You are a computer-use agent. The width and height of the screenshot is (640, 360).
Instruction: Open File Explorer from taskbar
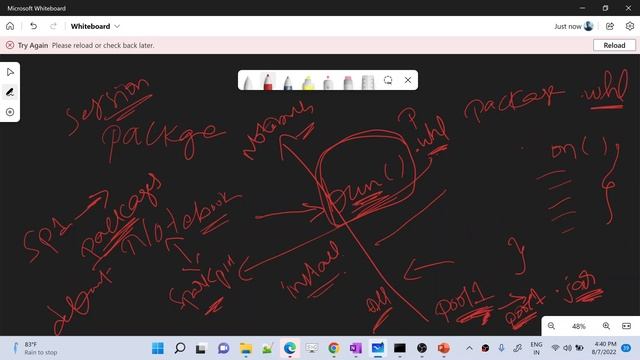(246, 348)
